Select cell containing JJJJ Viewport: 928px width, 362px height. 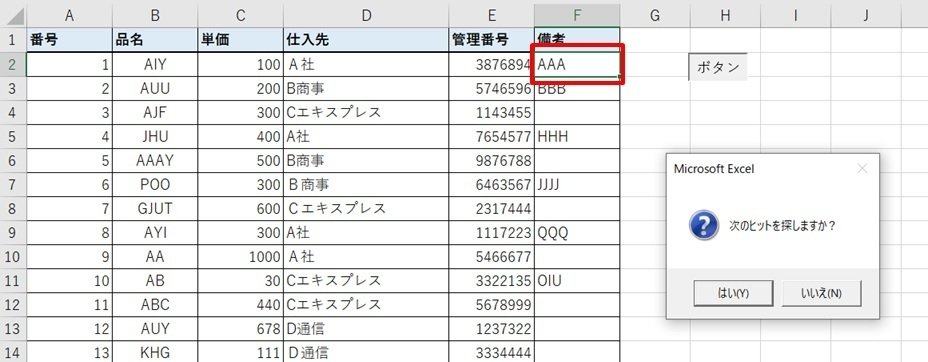(x=577, y=185)
